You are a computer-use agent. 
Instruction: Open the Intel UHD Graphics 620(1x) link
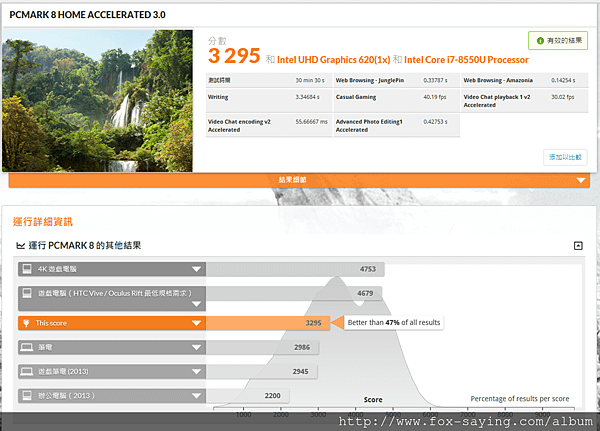pos(333,60)
